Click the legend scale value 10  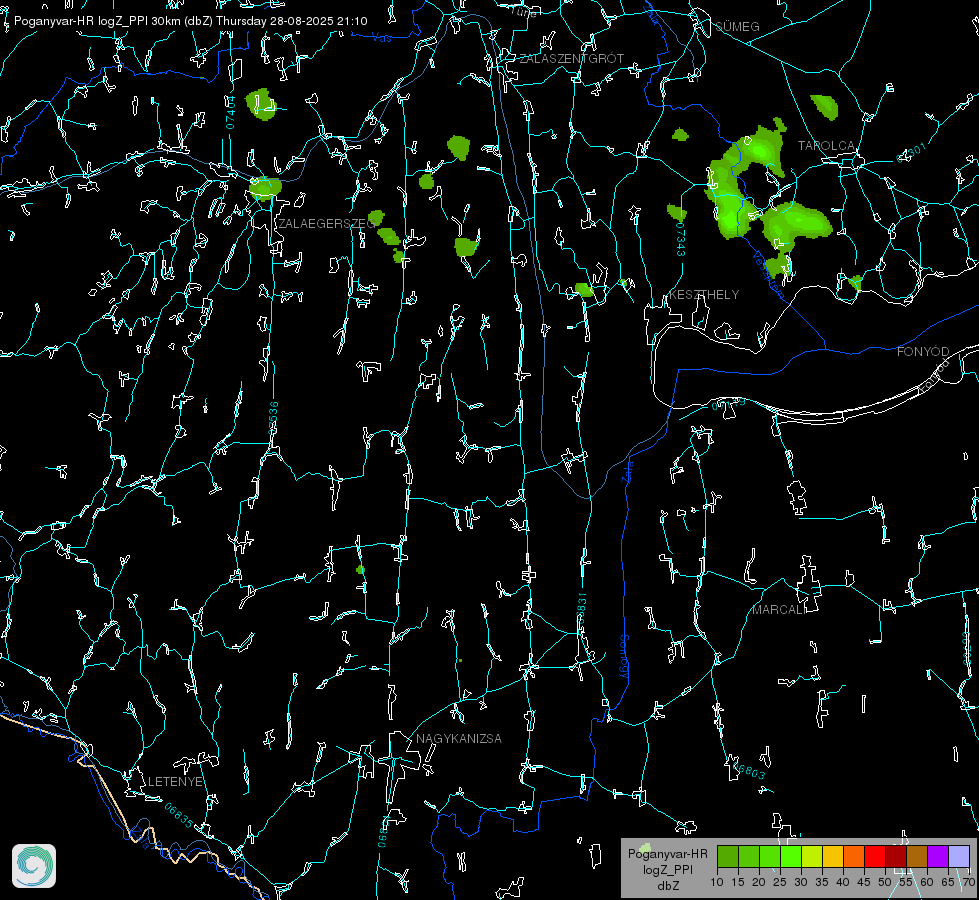717,882
